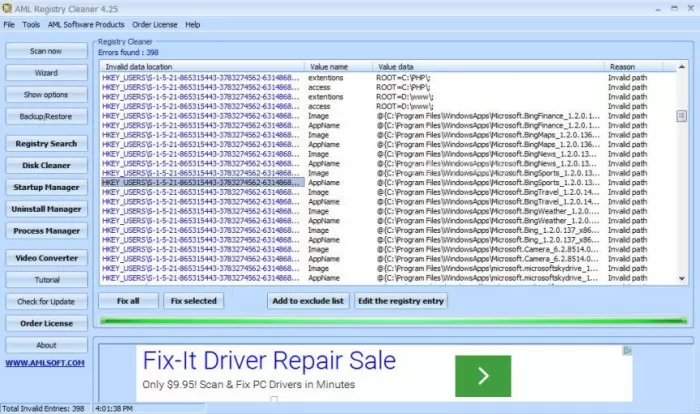Click the Fix selected button

(x=193, y=301)
